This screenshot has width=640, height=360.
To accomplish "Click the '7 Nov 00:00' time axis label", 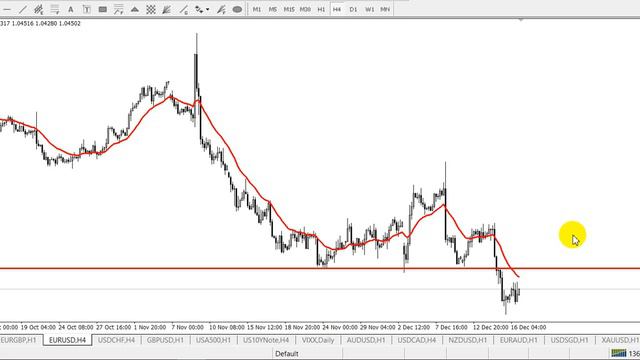I will click(187, 327).
